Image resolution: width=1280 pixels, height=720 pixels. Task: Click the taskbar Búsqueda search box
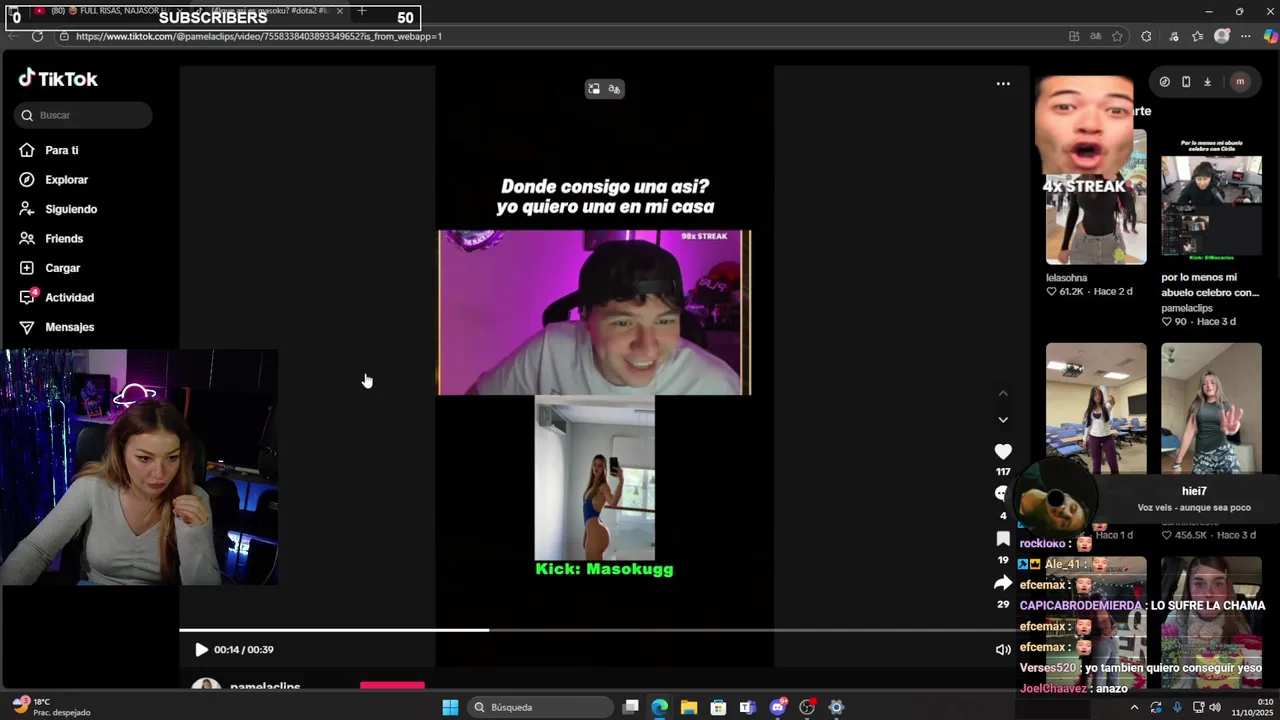coord(540,707)
